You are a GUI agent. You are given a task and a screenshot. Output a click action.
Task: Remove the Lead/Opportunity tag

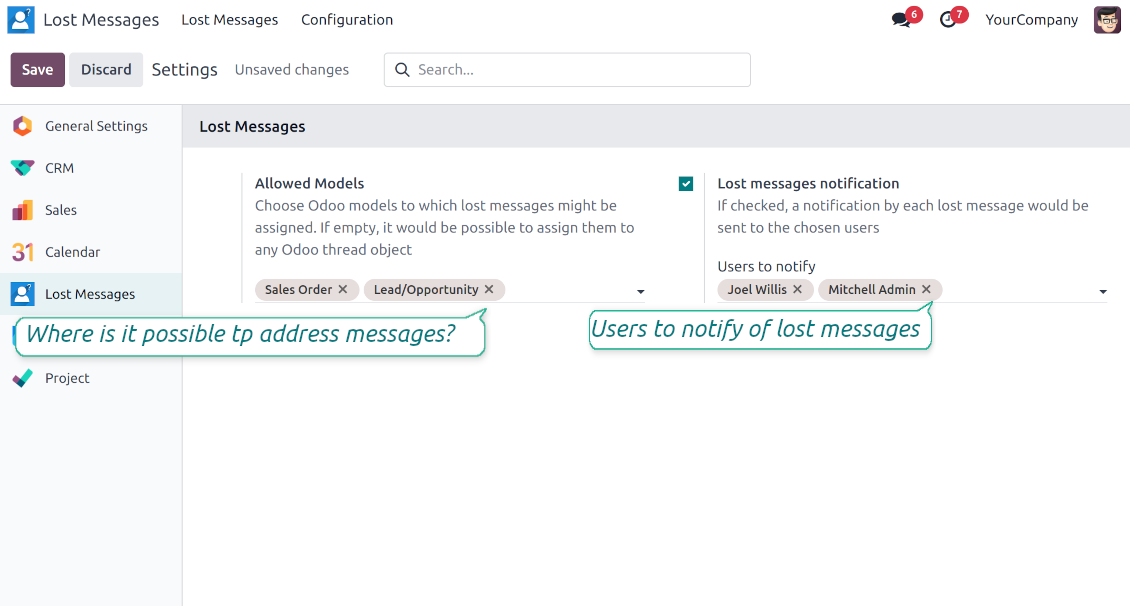[x=489, y=289]
